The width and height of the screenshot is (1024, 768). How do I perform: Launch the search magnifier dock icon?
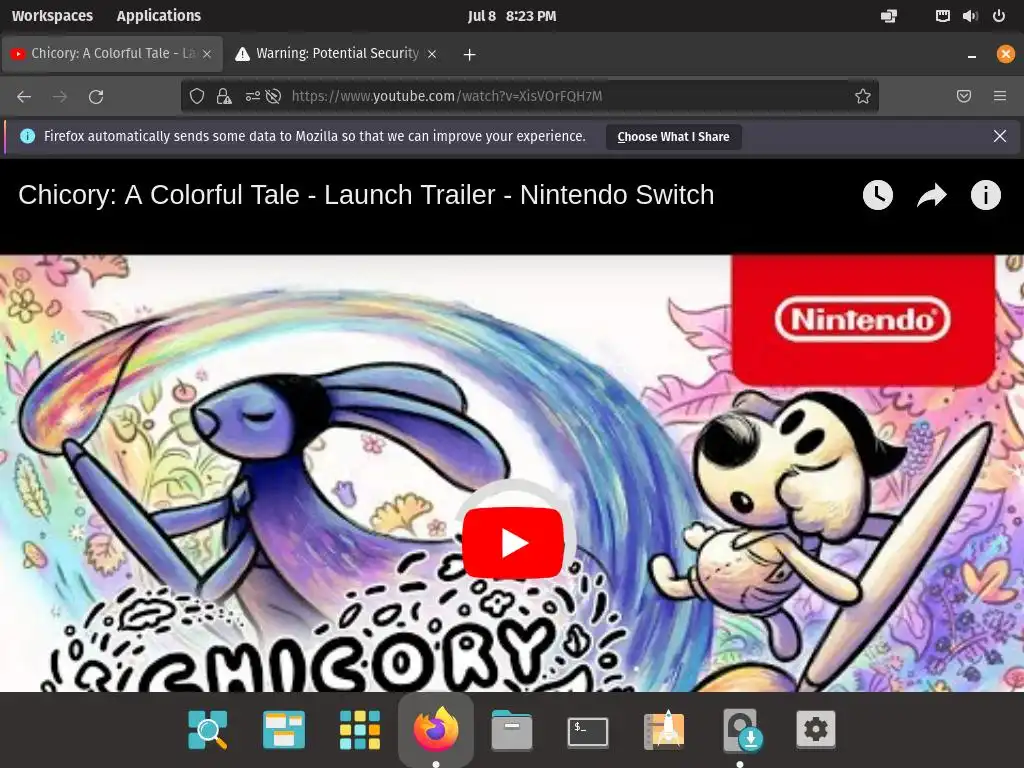point(208,729)
